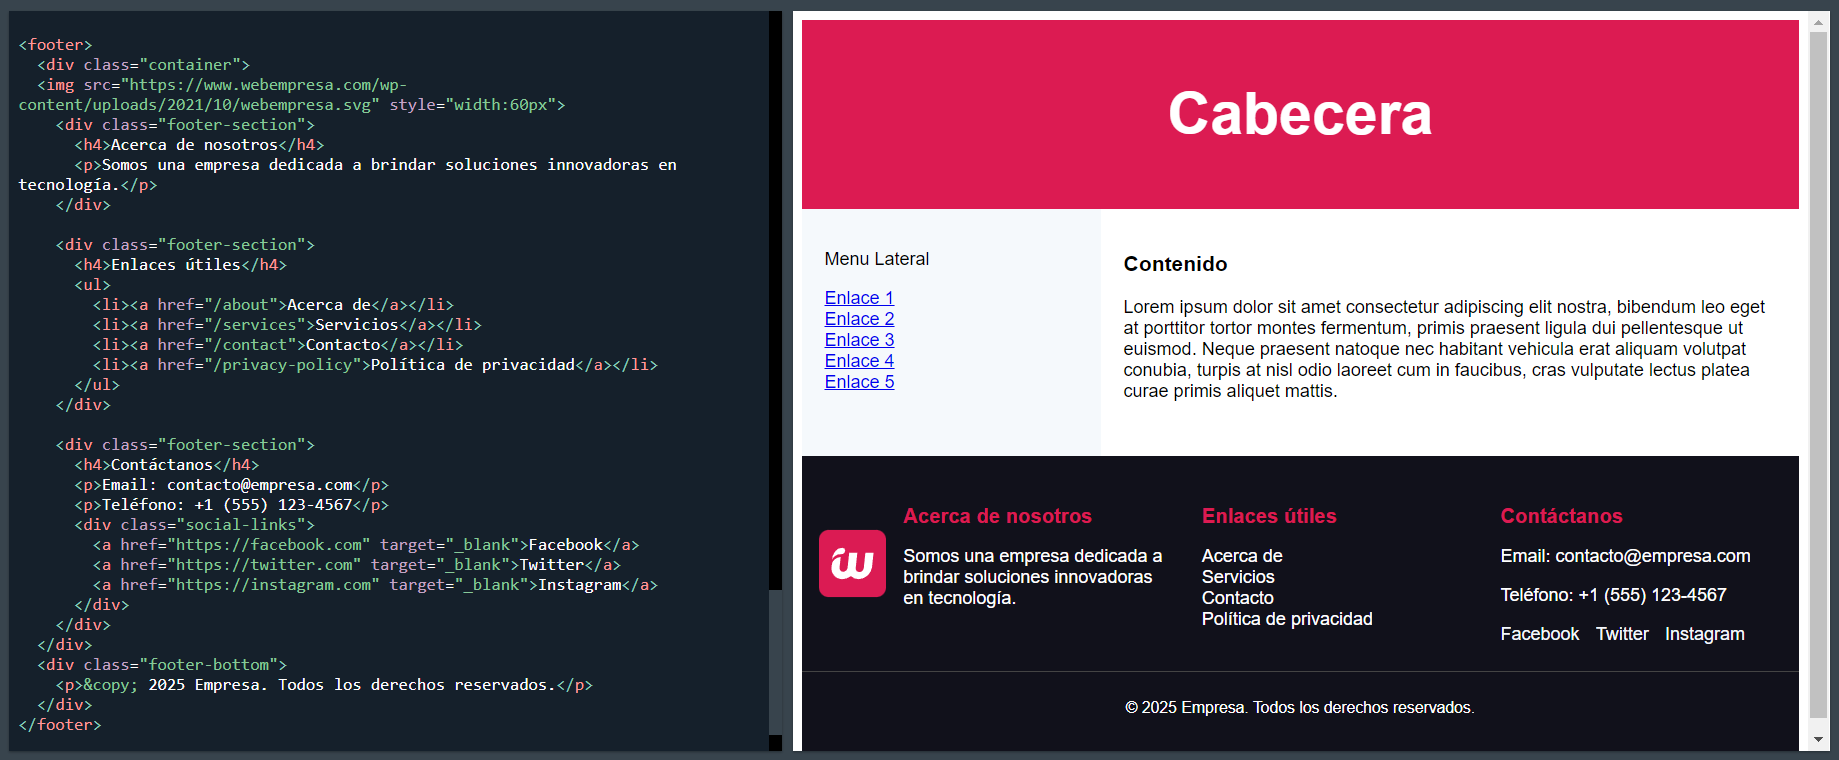Image resolution: width=1839 pixels, height=760 pixels.
Task: Click the <div class="container"> code line
Action: [x=143, y=65]
